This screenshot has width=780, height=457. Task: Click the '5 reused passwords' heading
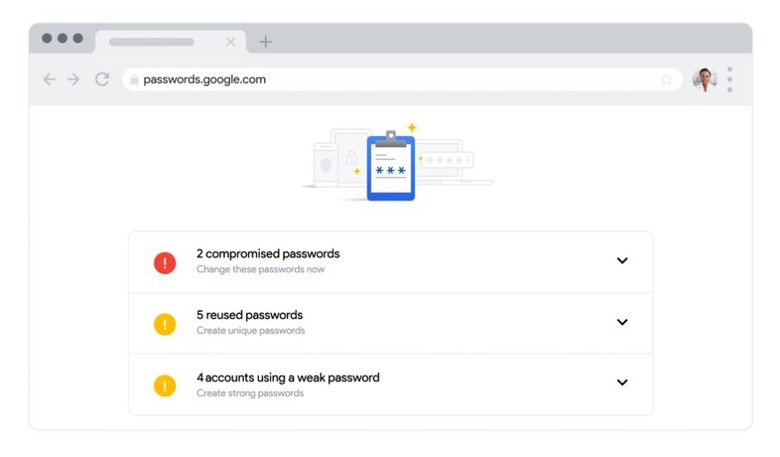(x=249, y=315)
